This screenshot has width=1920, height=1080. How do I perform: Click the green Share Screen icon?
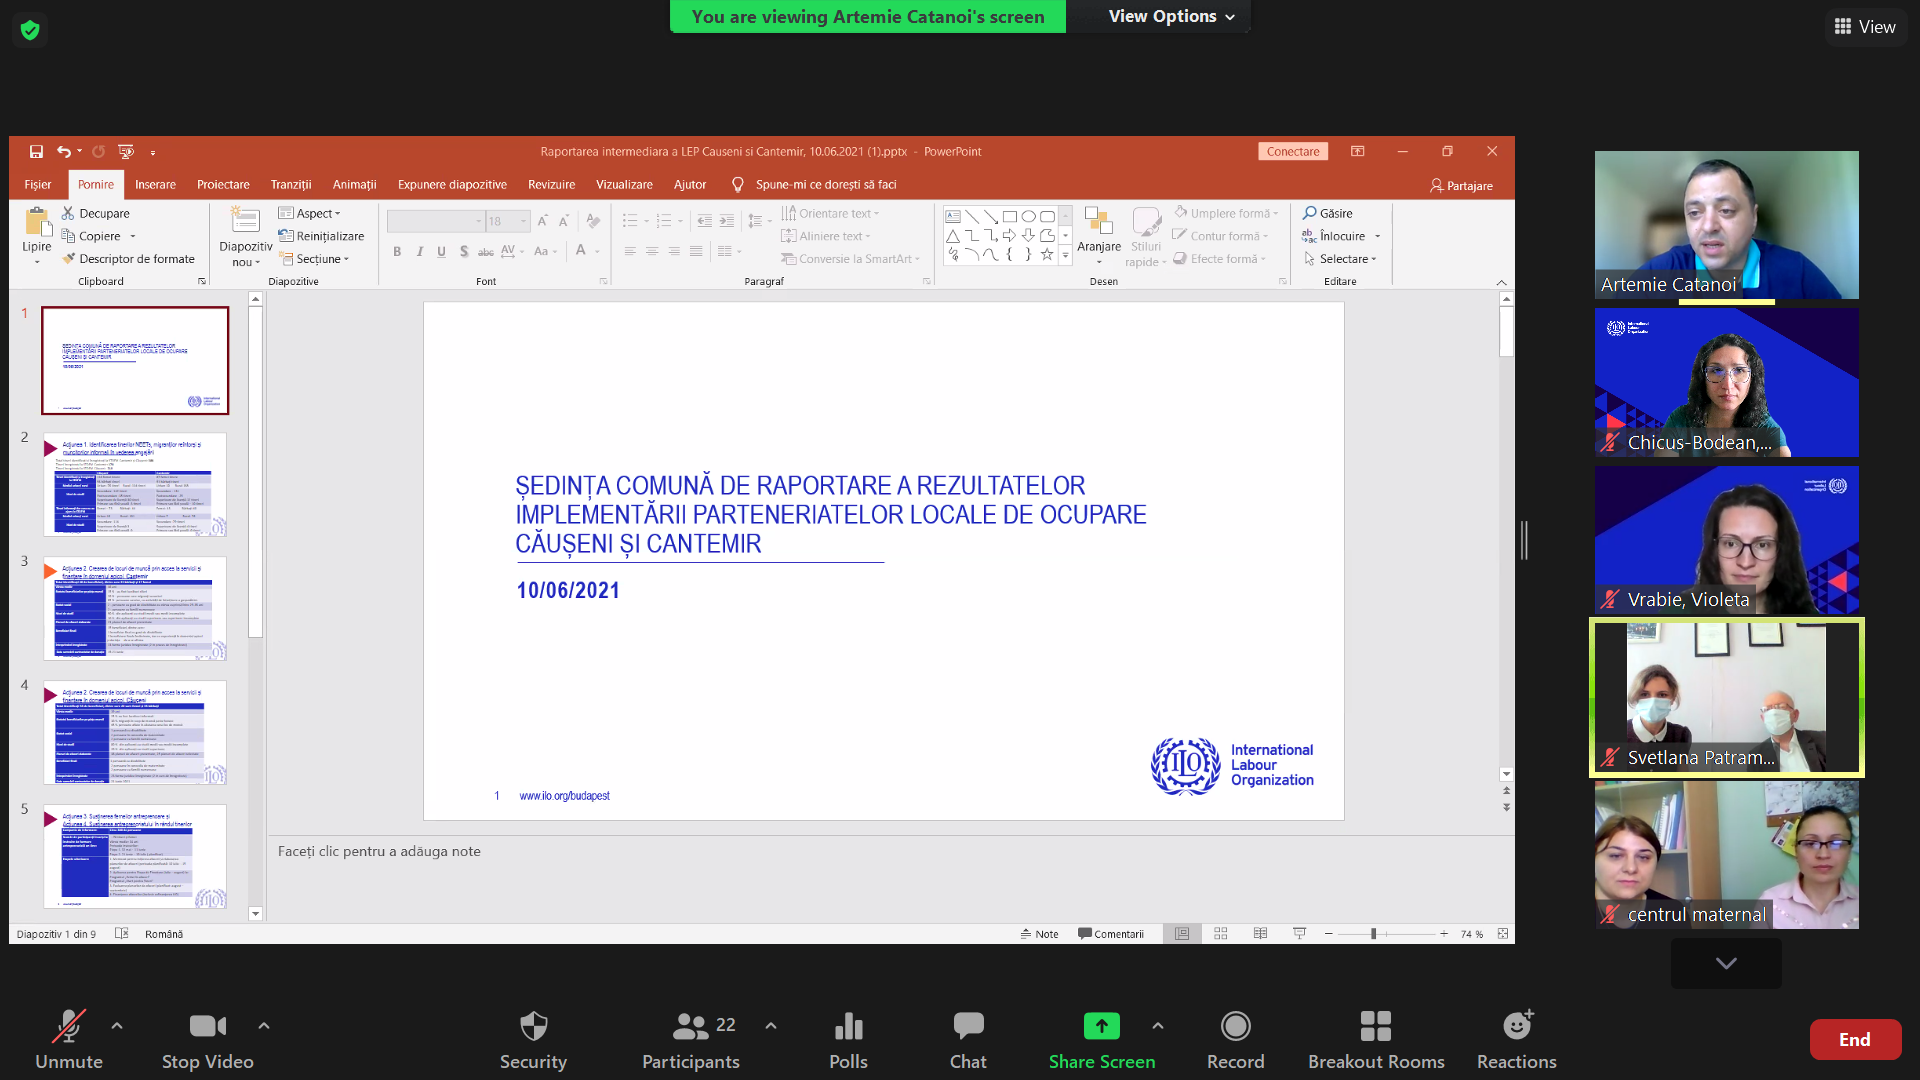[1101, 1027]
